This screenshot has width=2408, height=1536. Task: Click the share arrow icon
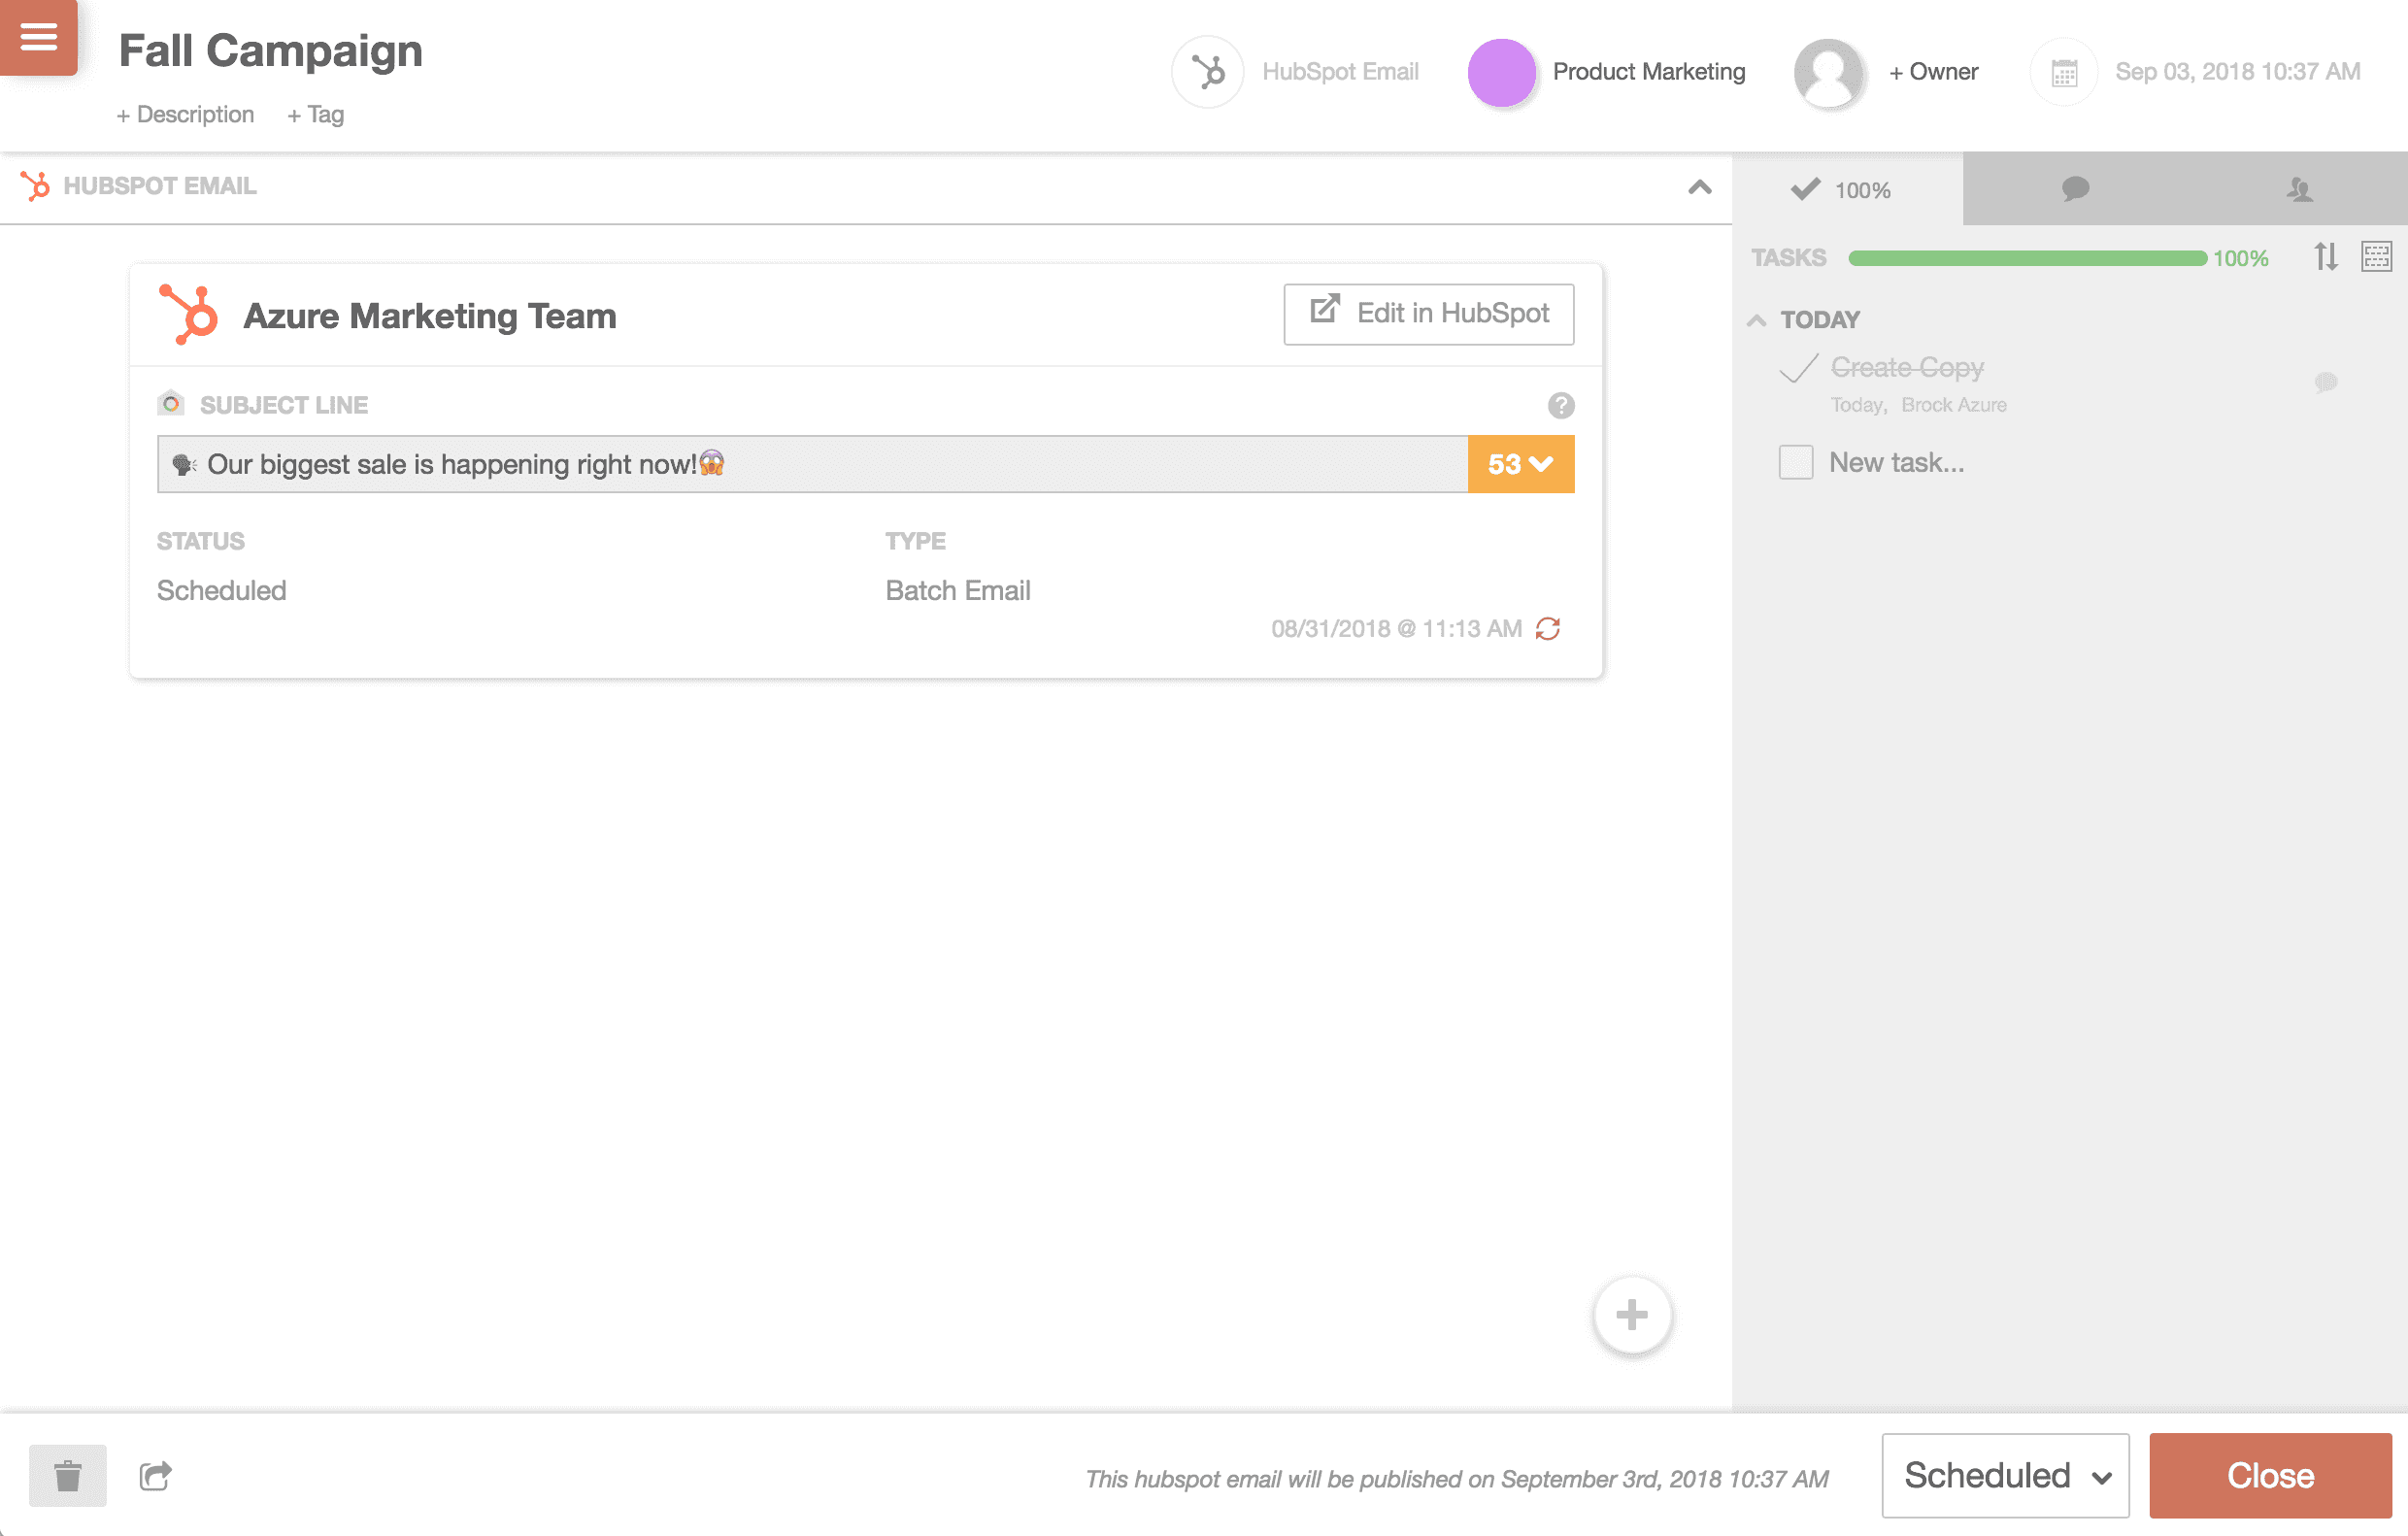155,1475
